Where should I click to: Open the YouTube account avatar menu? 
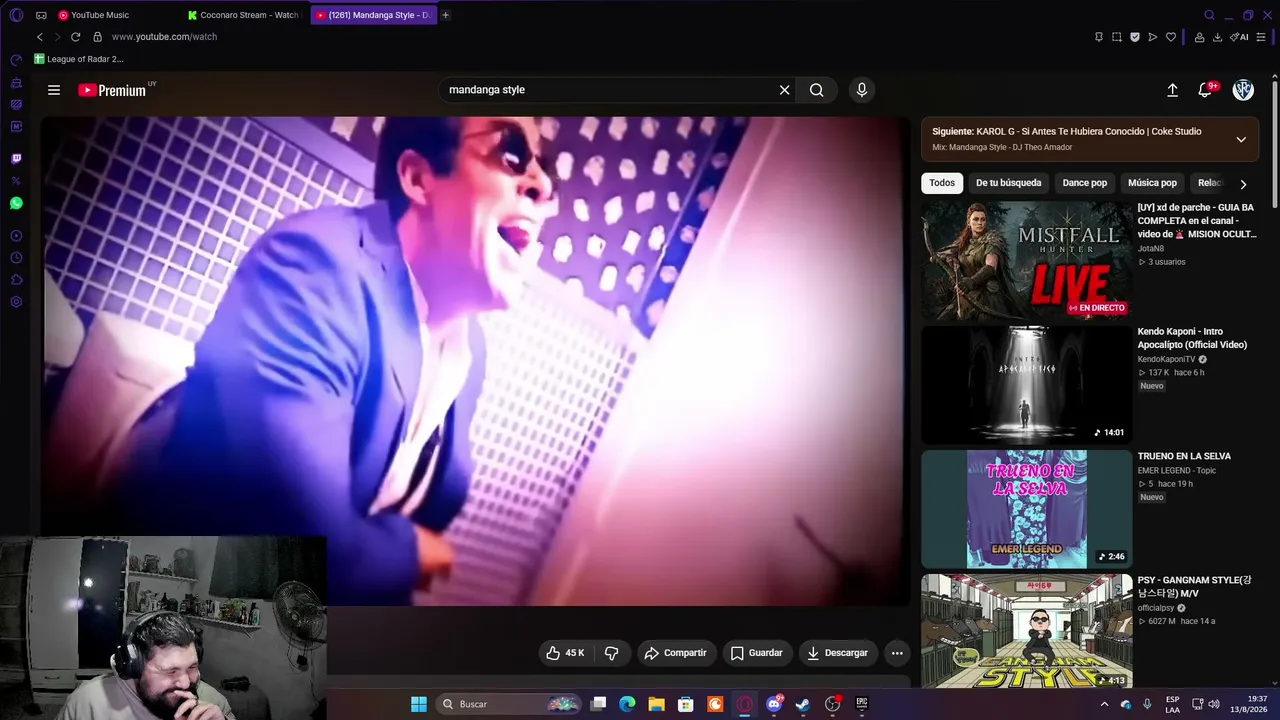1243,90
